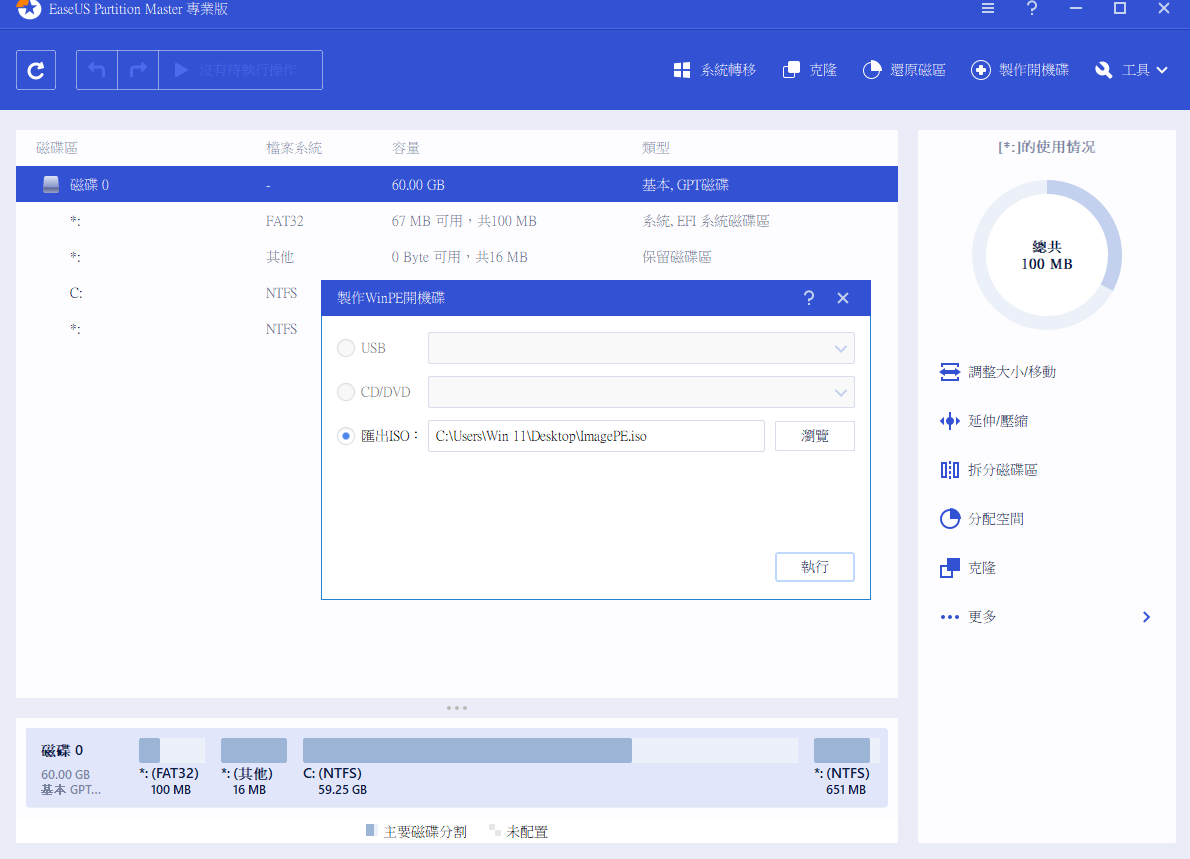The image size is (1190, 859).
Task: Open the hamburger menu in title bar
Action: 987,8
